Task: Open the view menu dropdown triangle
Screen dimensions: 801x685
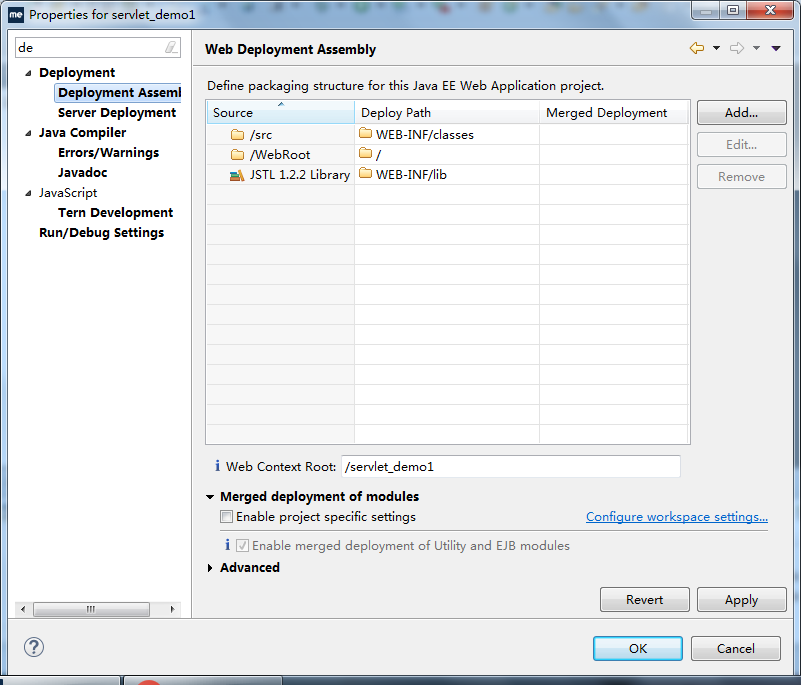Action: [776, 48]
